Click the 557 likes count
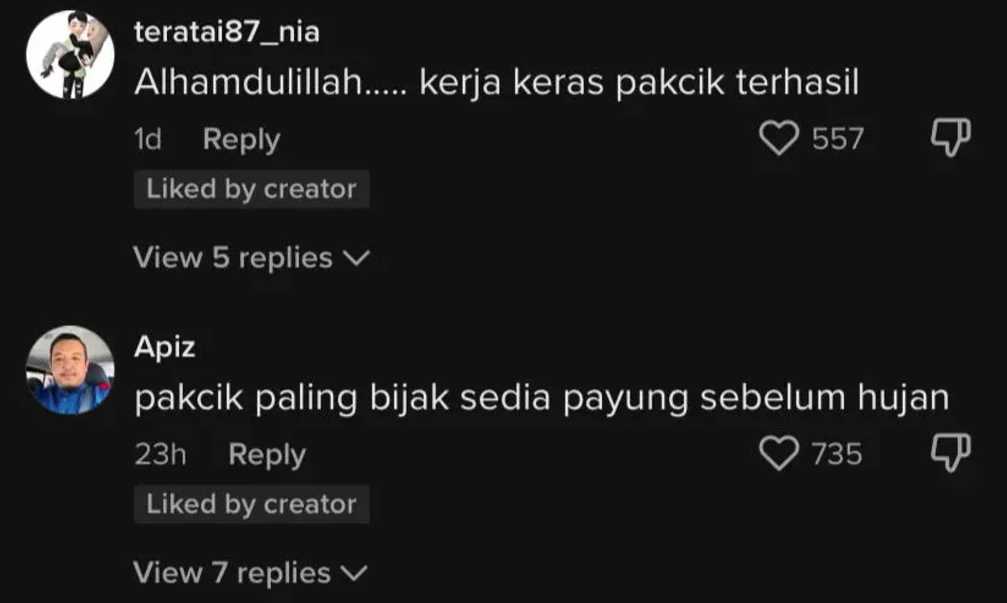 pyautogui.click(x=837, y=139)
